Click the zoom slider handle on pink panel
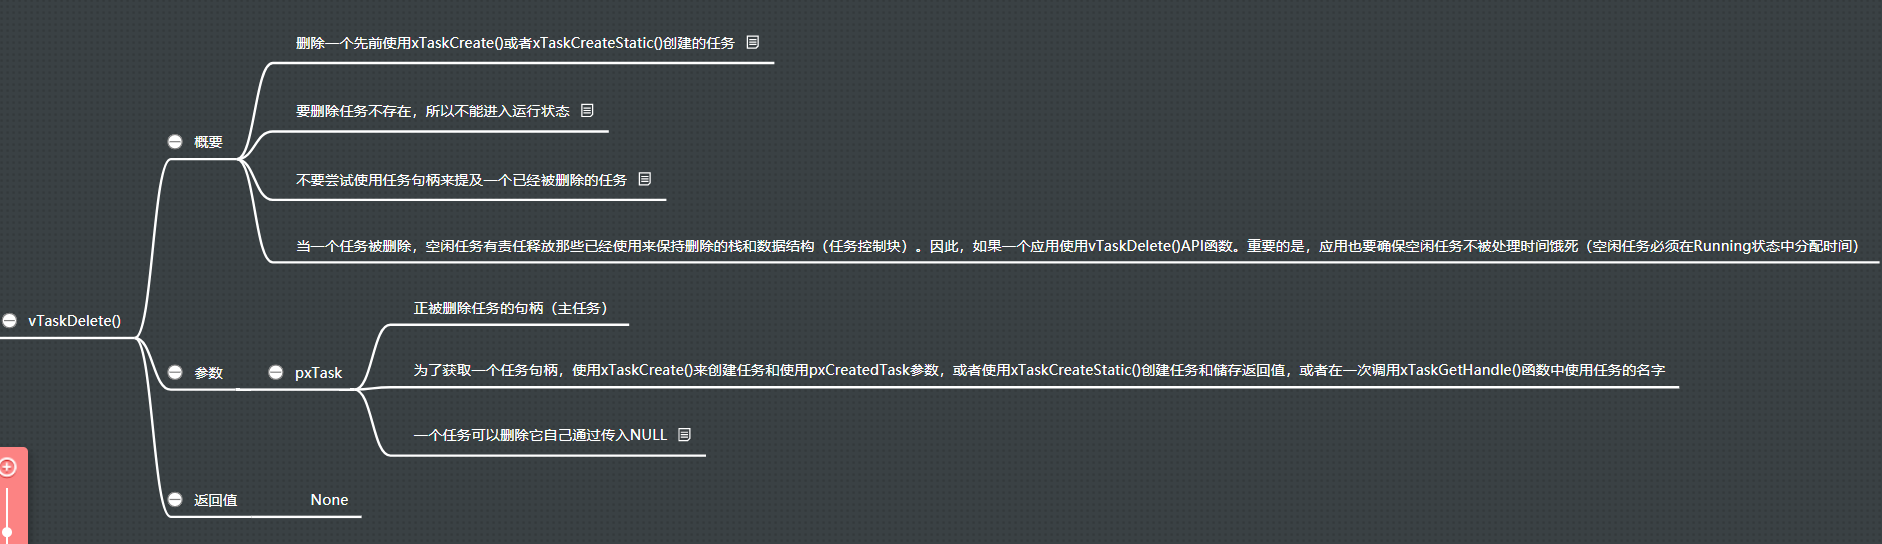 point(7,532)
